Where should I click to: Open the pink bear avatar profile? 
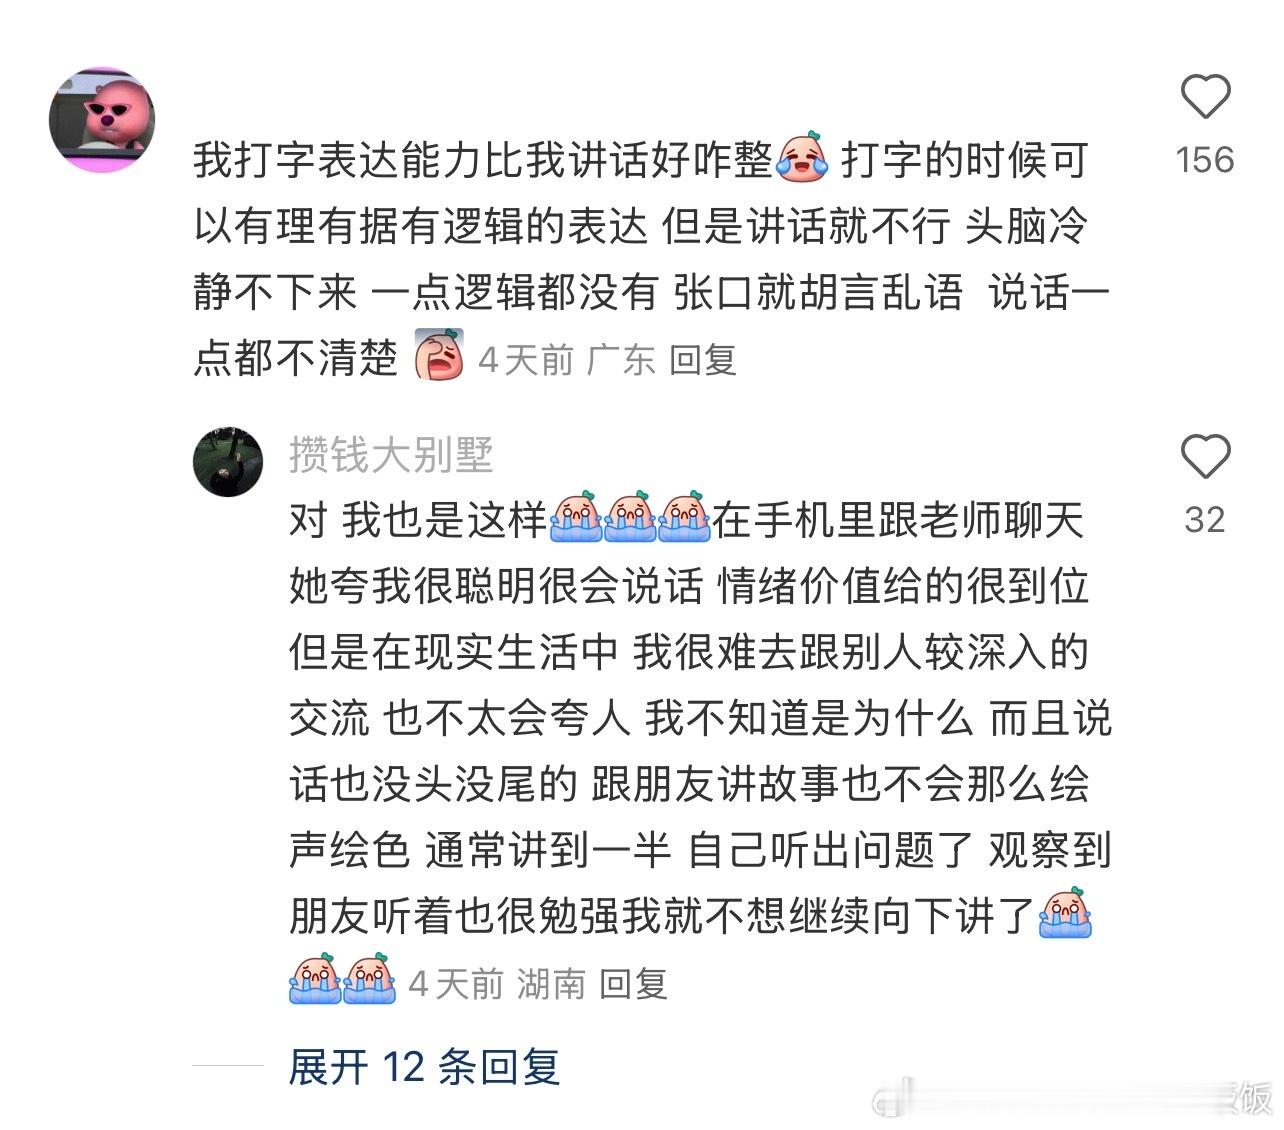click(x=101, y=120)
